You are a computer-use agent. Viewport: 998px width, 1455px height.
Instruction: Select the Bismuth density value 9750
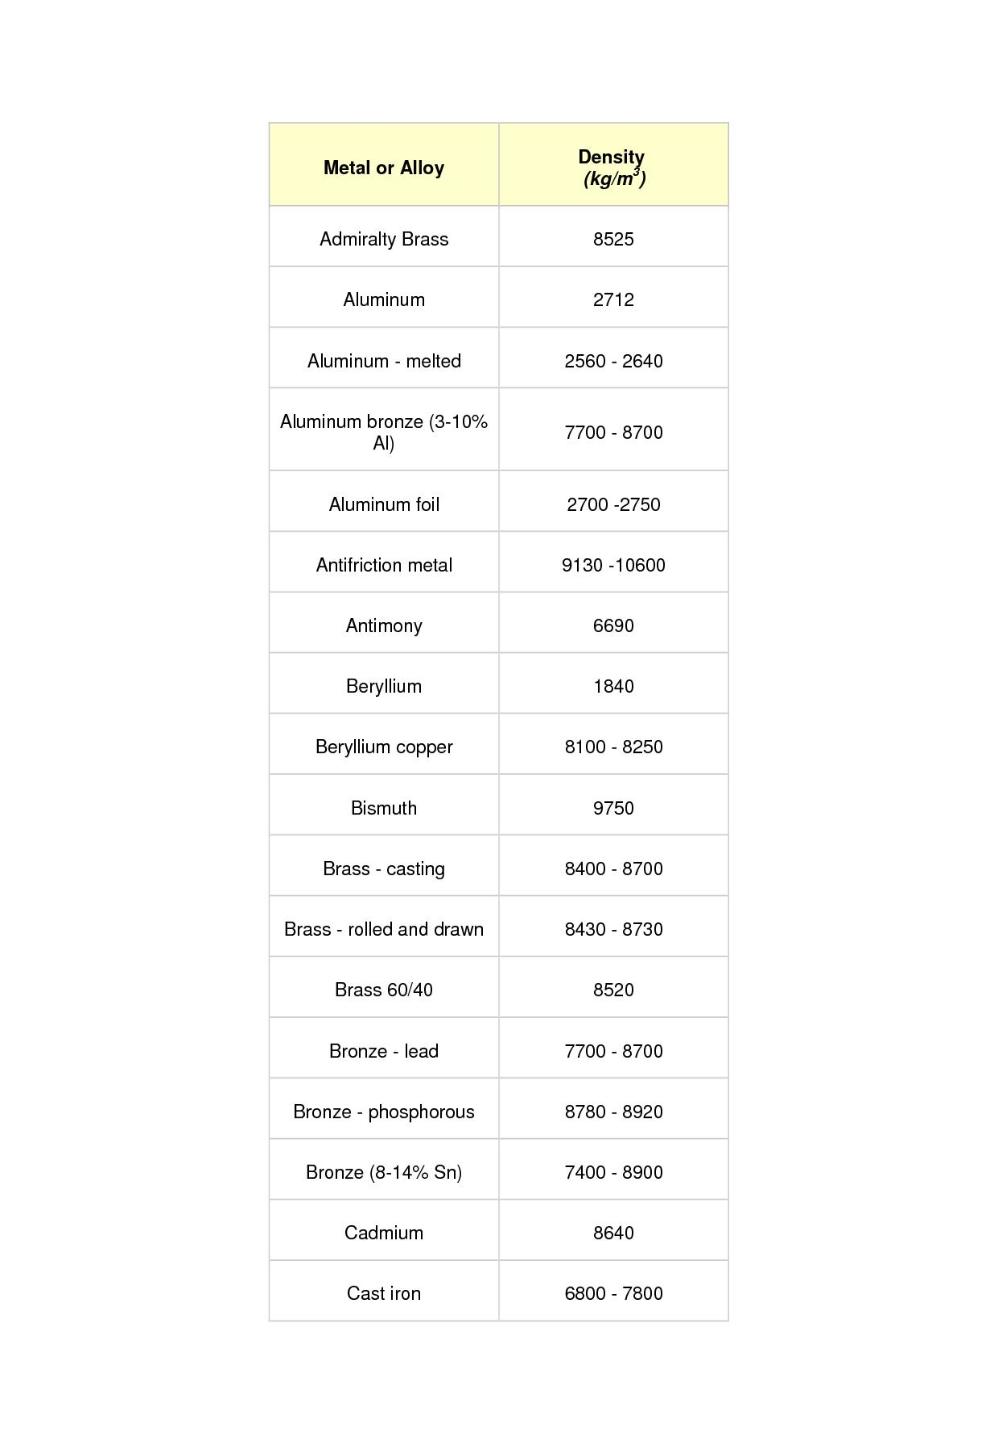click(613, 808)
